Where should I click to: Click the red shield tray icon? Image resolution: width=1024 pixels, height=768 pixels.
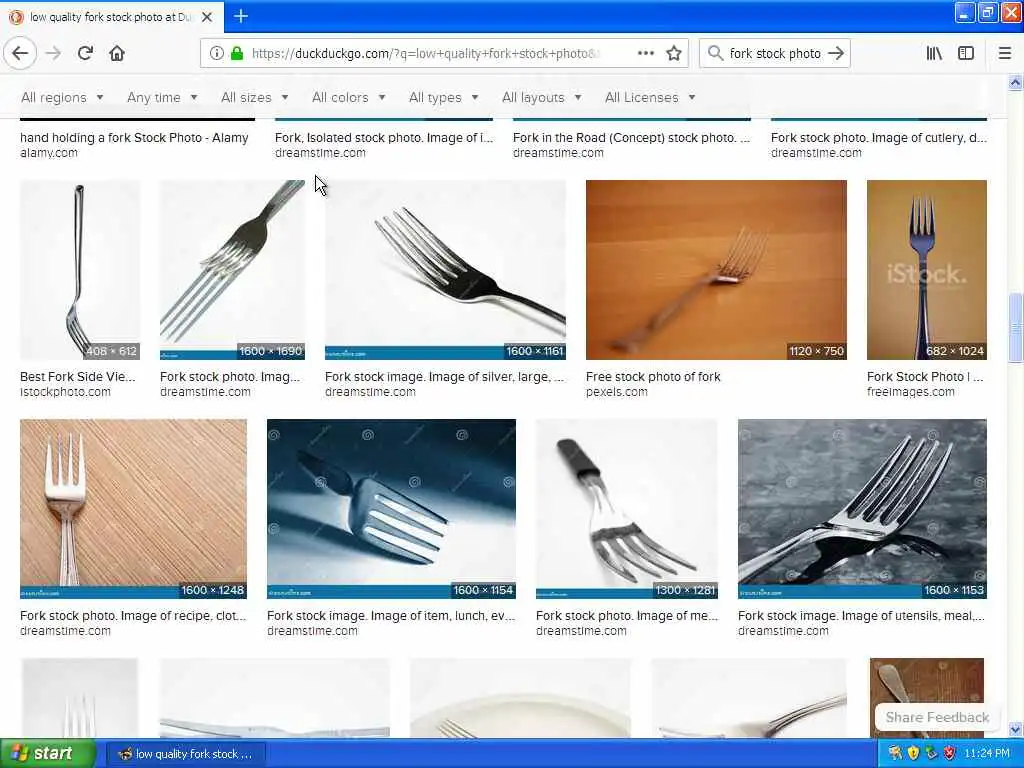click(950, 754)
